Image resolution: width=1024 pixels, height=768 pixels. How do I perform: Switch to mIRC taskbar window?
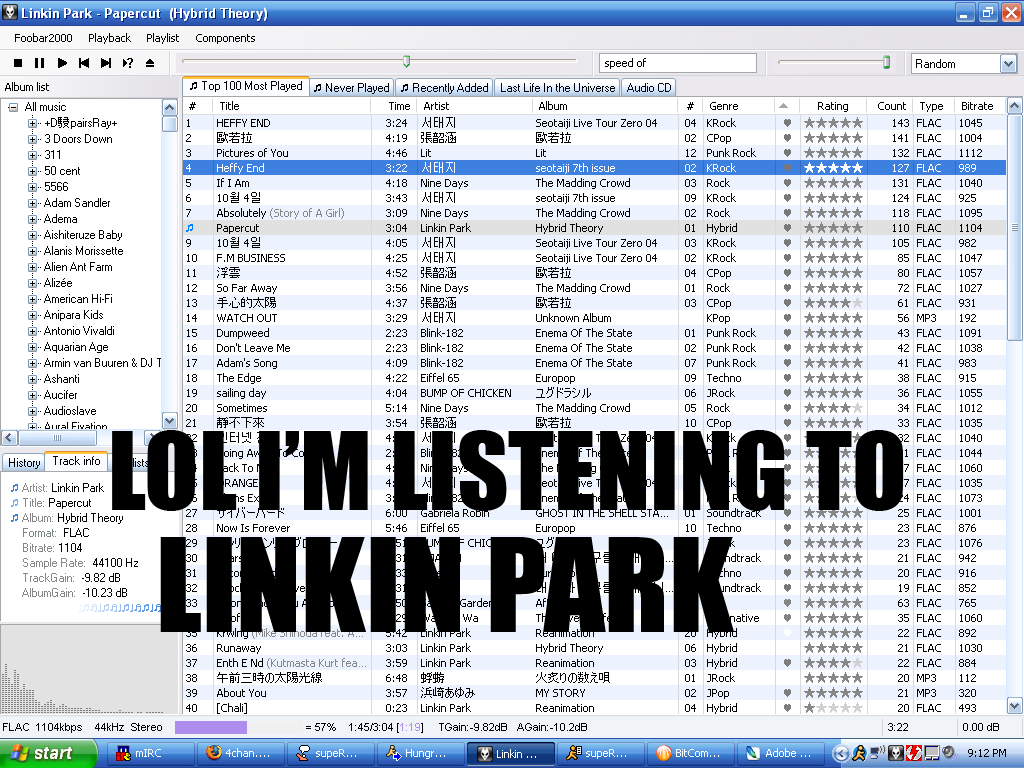[150, 753]
